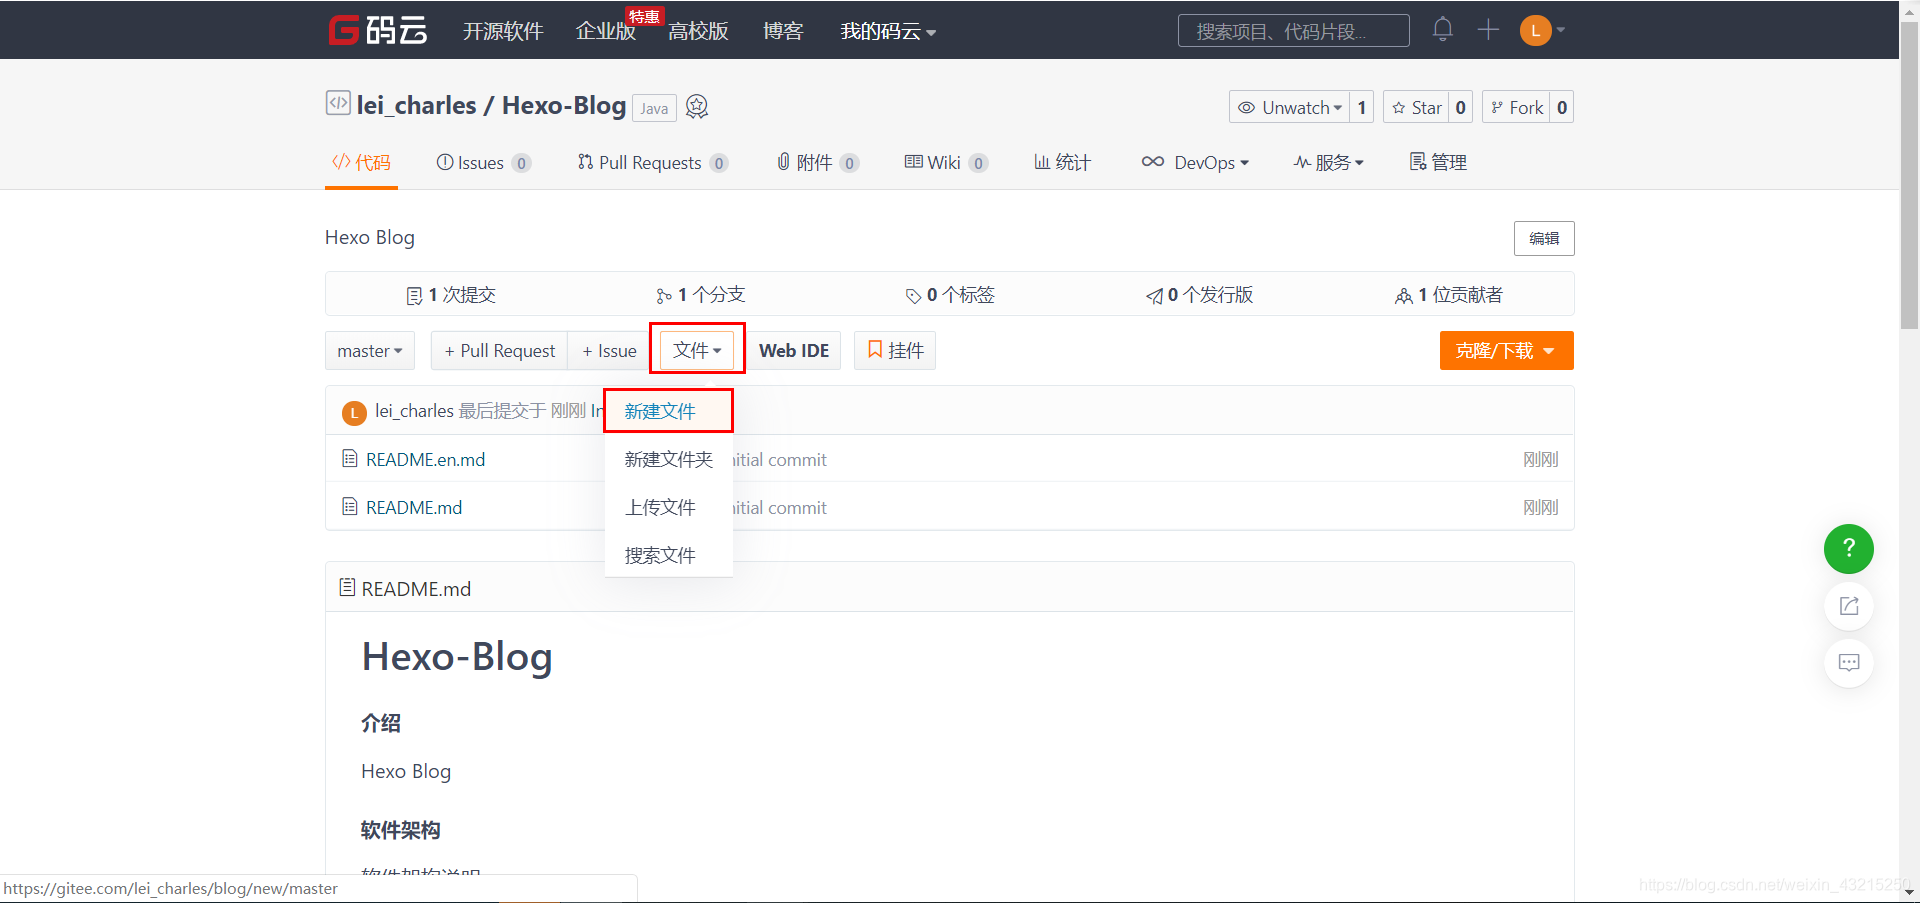Click the plus create-new icon in header
This screenshot has width=1920, height=903.
point(1488,29)
